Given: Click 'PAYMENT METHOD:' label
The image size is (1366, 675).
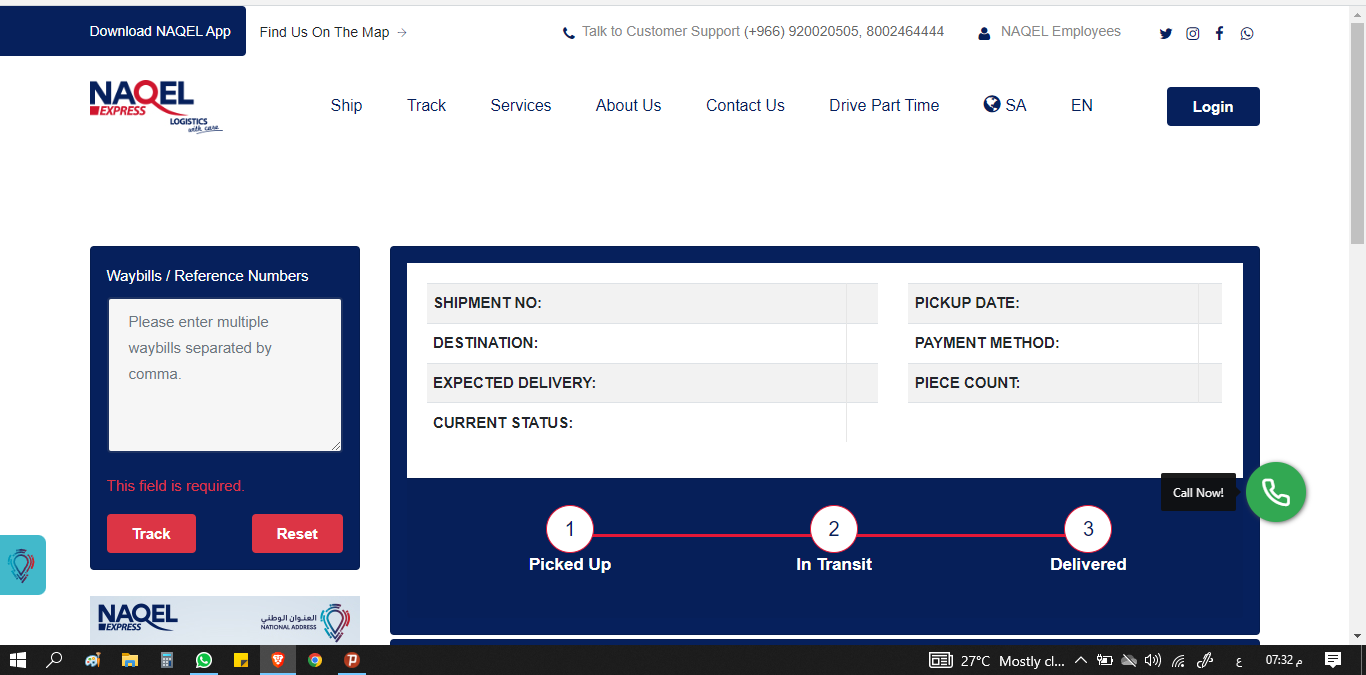Looking at the screenshot, I should (x=987, y=343).
